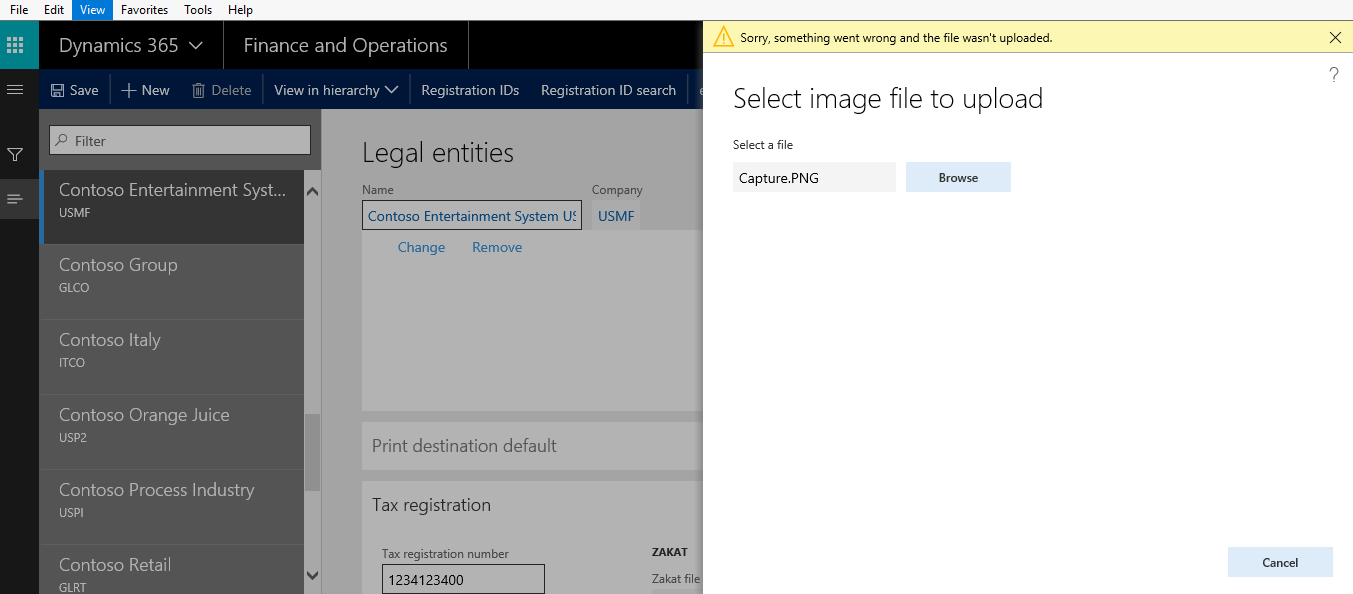Open Registration ID search
Screen dimensions: 1353x594
pyautogui.click(x=608, y=90)
